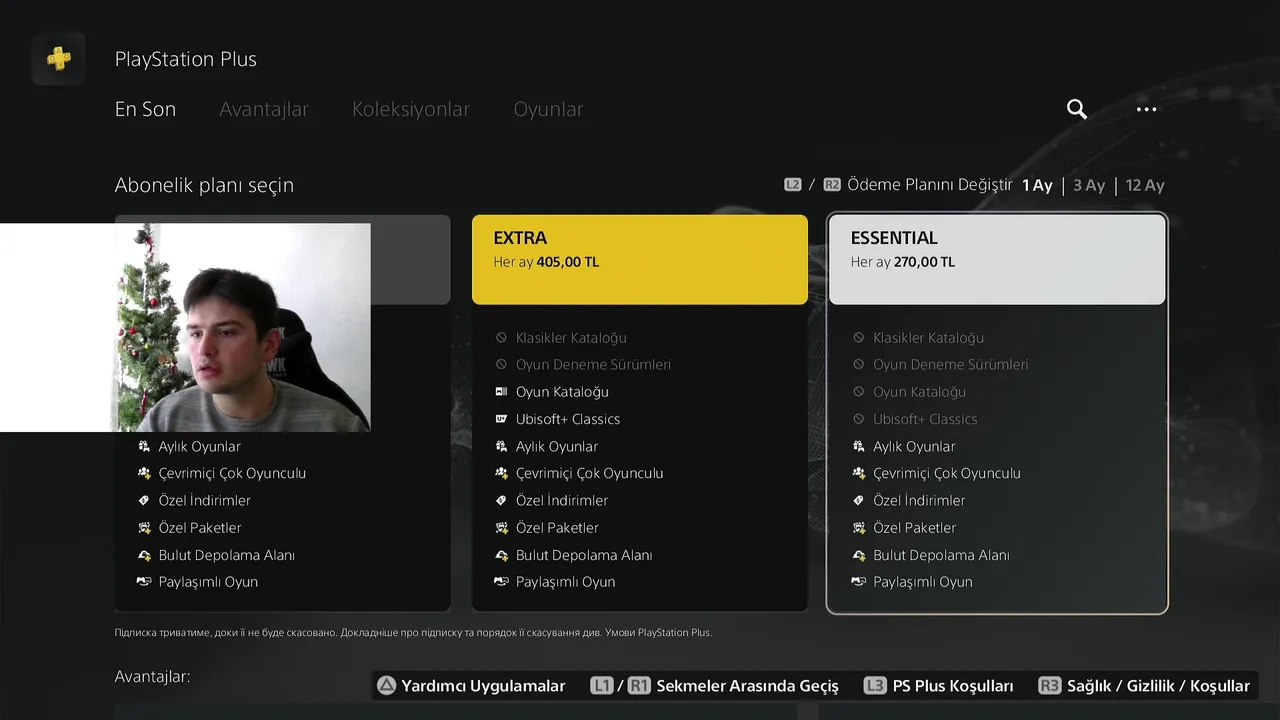Click the L3 button icon
Viewport: 1280px width, 720px height.
click(875, 686)
